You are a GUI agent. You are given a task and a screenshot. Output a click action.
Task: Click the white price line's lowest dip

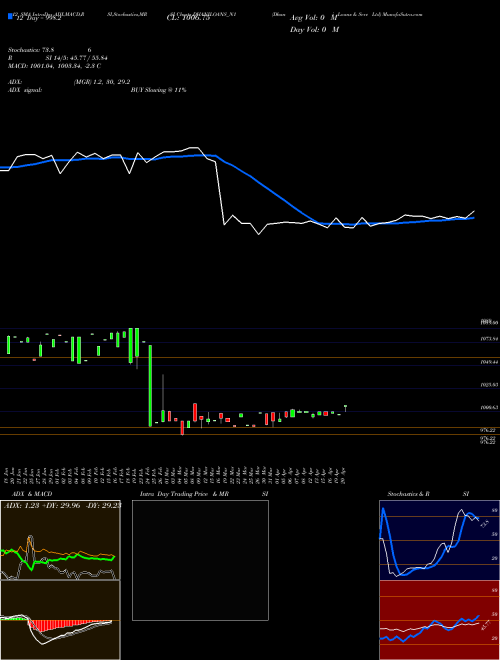[258, 234]
